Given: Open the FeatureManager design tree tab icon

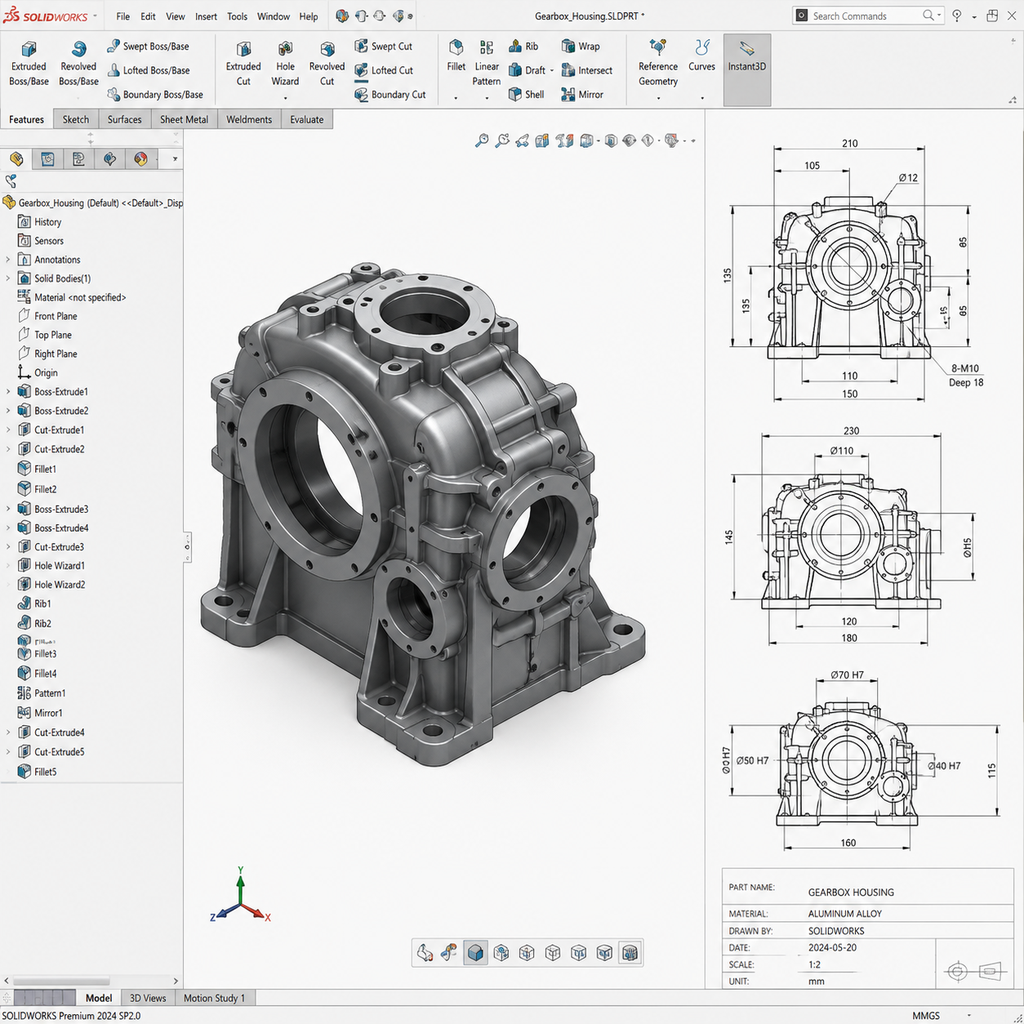Looking at the screenshot, I should coord(16,159).
